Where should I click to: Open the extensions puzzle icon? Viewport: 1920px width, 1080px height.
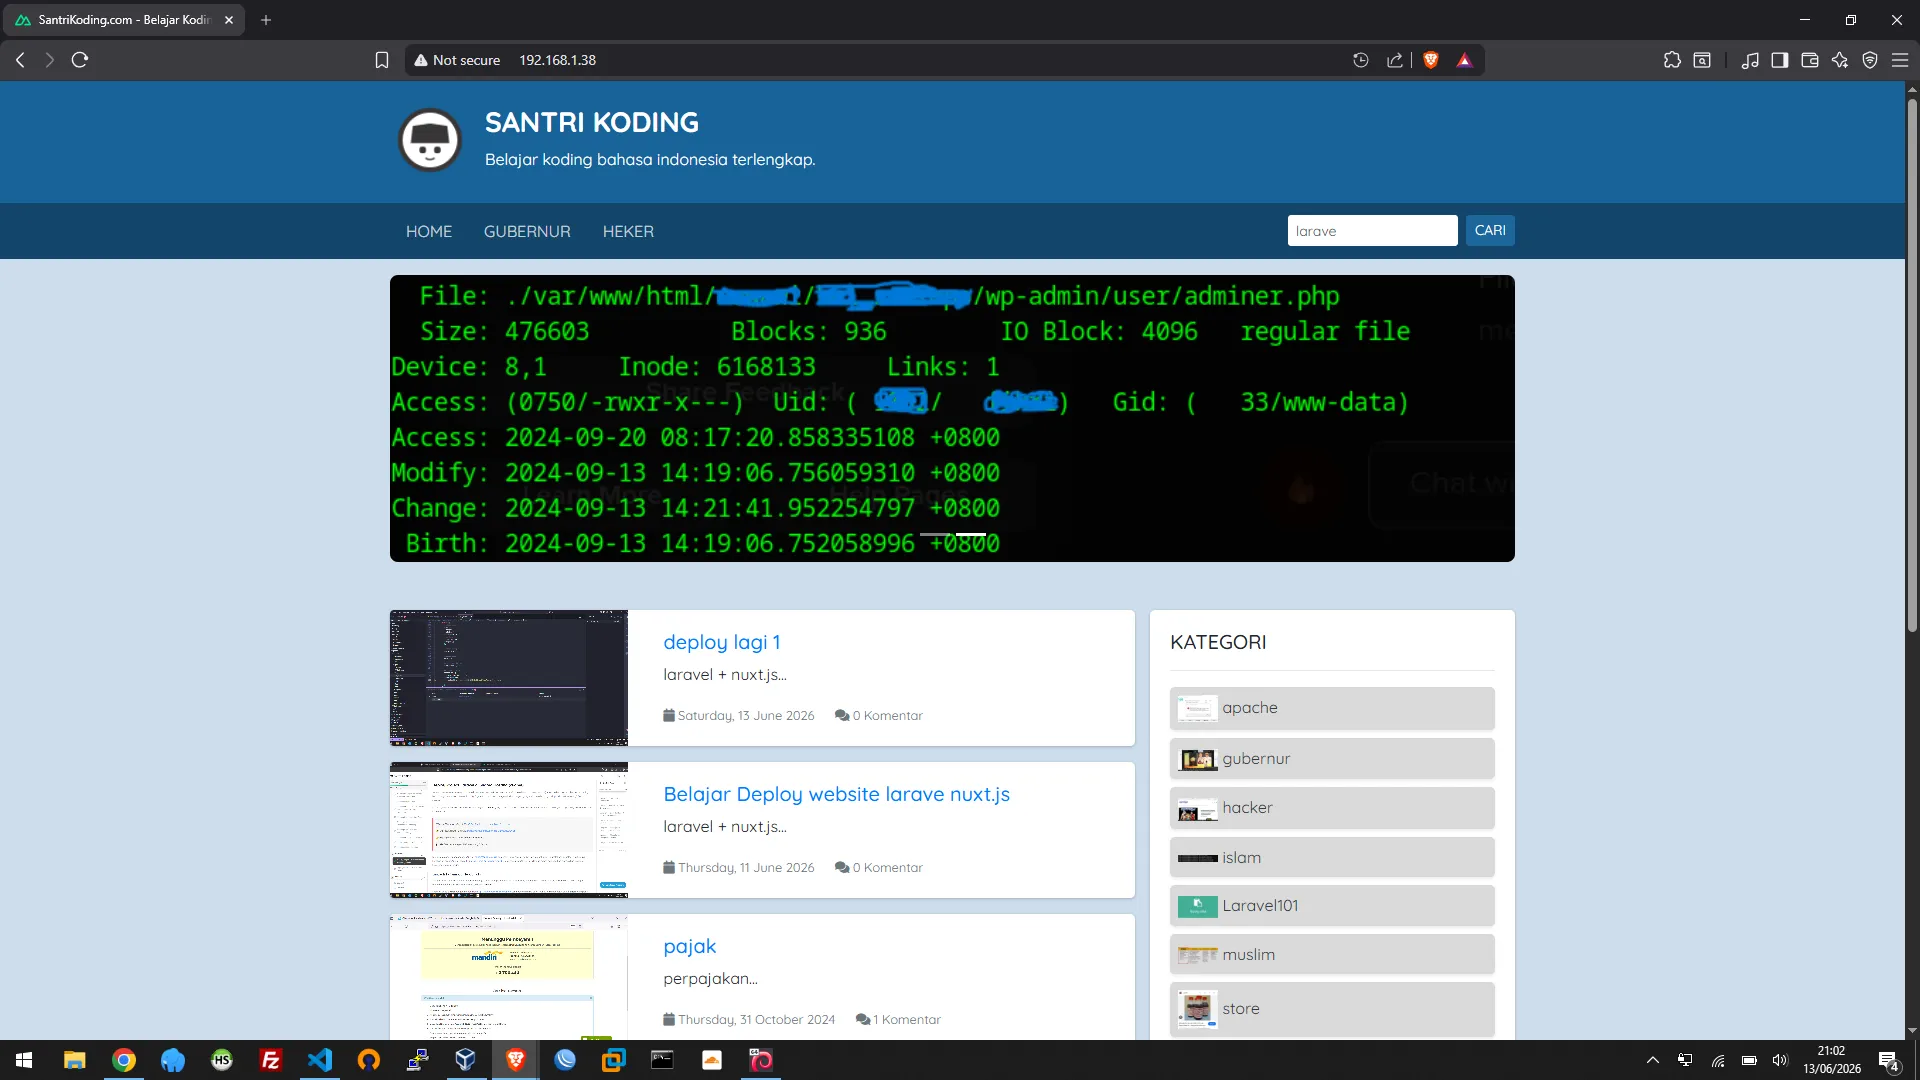(x=1672, y=60)
